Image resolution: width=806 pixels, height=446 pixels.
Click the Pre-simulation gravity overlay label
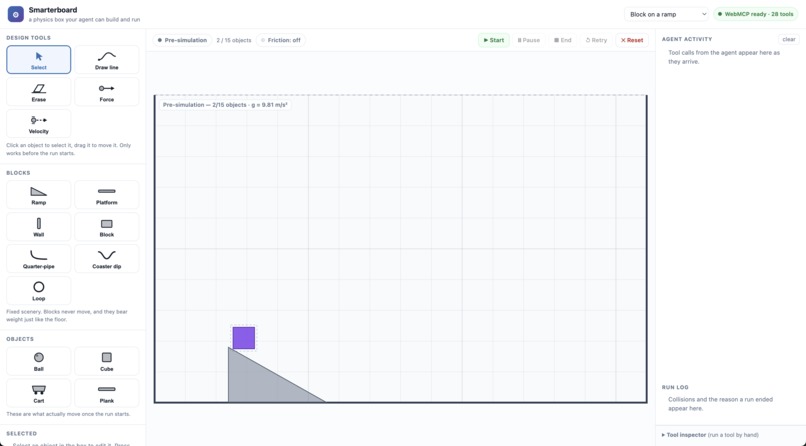point(225,105)
